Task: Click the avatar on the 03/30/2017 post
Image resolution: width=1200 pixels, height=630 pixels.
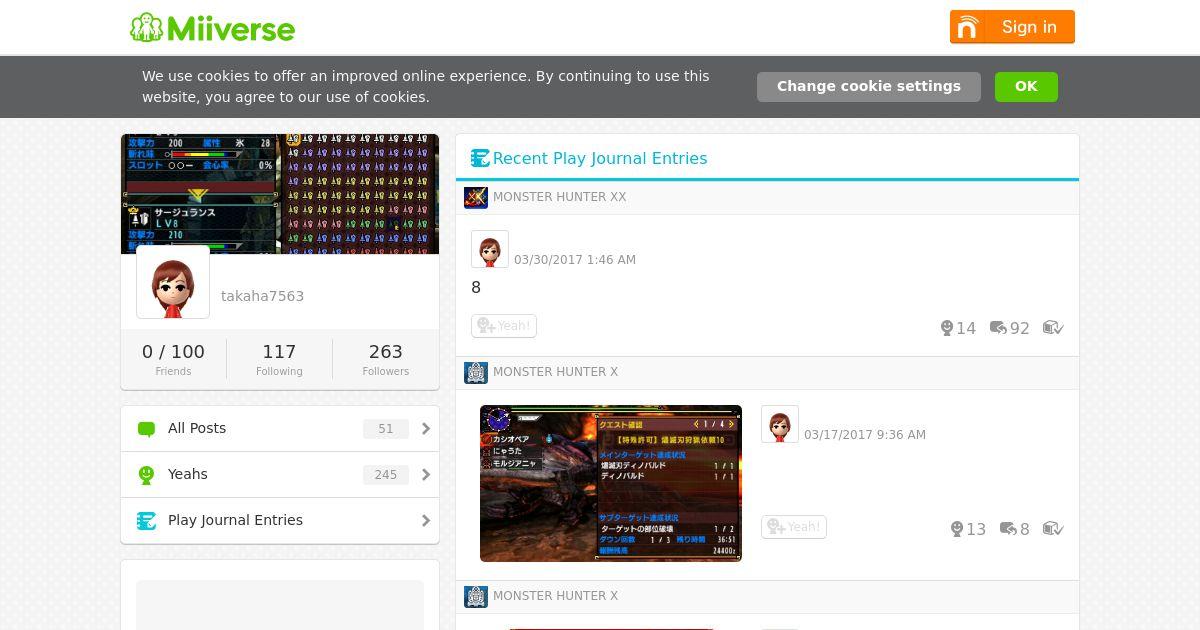Action: pyautogui.click(x=490, y=249)
